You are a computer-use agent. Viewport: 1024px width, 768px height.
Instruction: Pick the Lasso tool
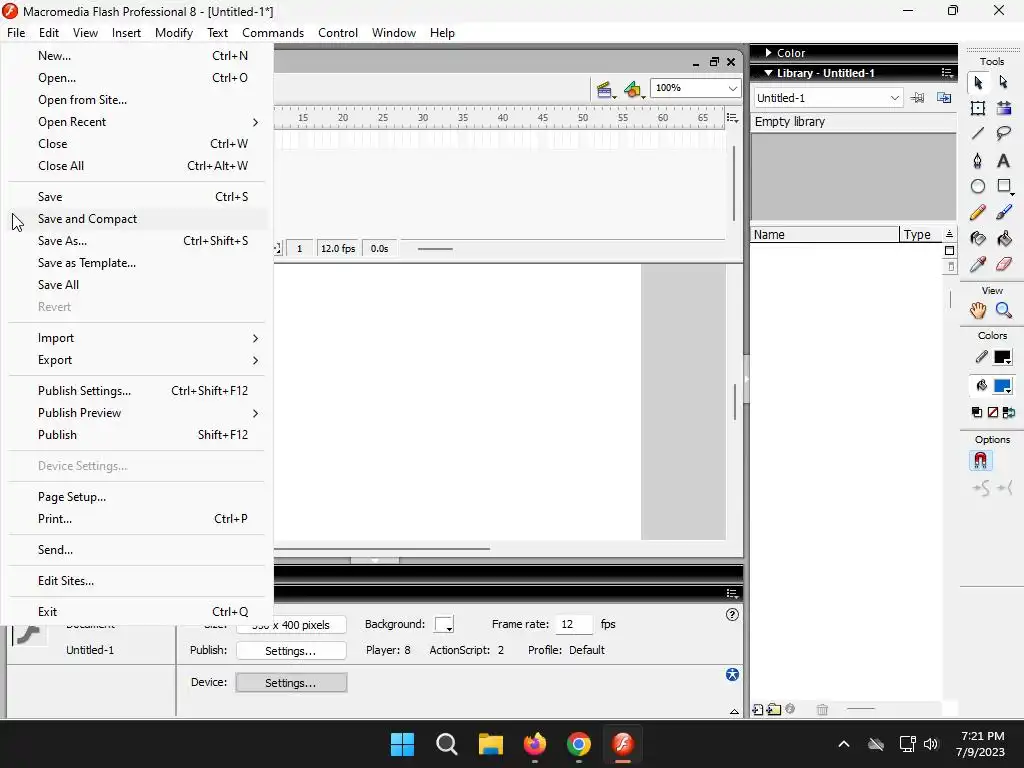(x=1004, y=134)
